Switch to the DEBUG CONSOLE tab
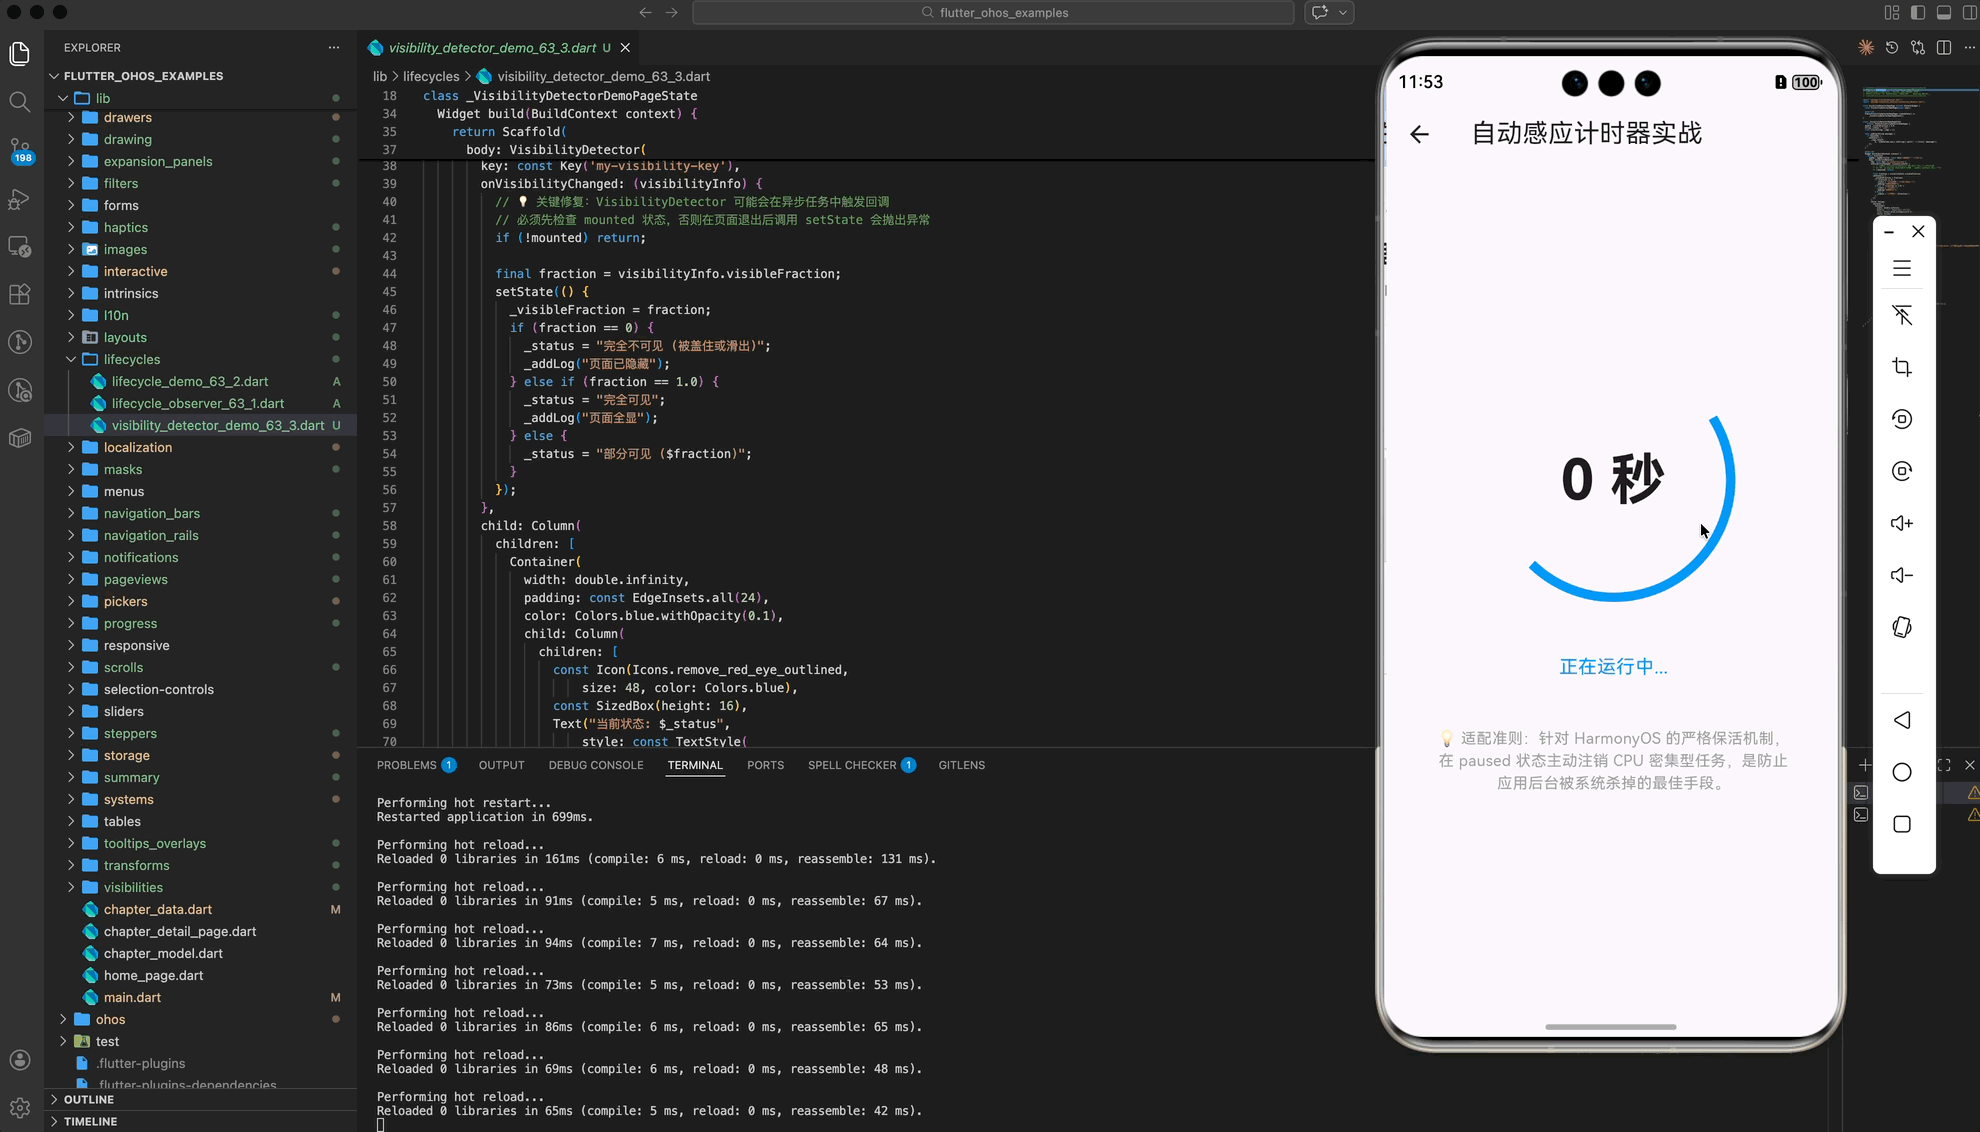The height and width of the screenshot is (1132, 1980). tap(595, 765)
